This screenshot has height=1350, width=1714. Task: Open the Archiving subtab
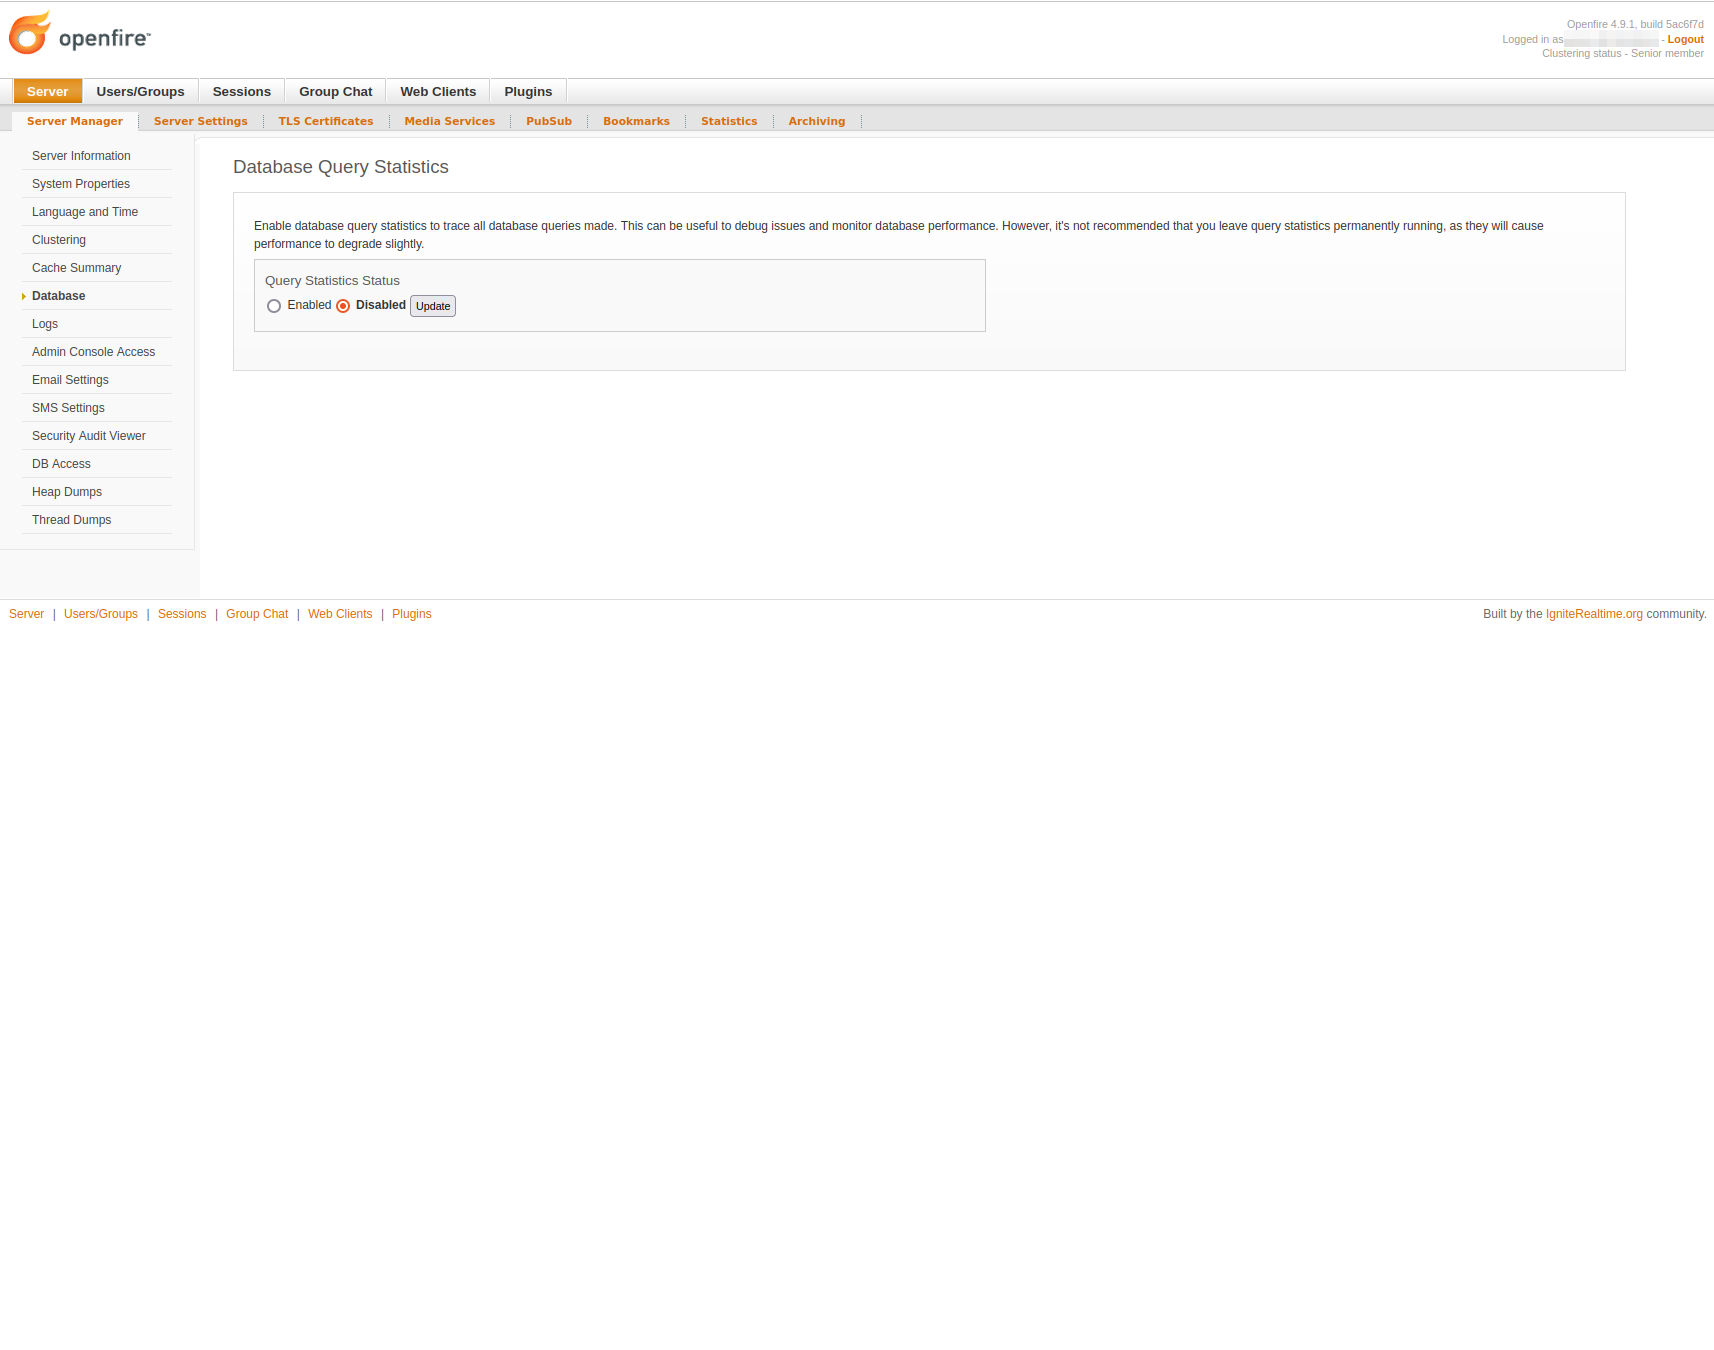tap(816, 121)
